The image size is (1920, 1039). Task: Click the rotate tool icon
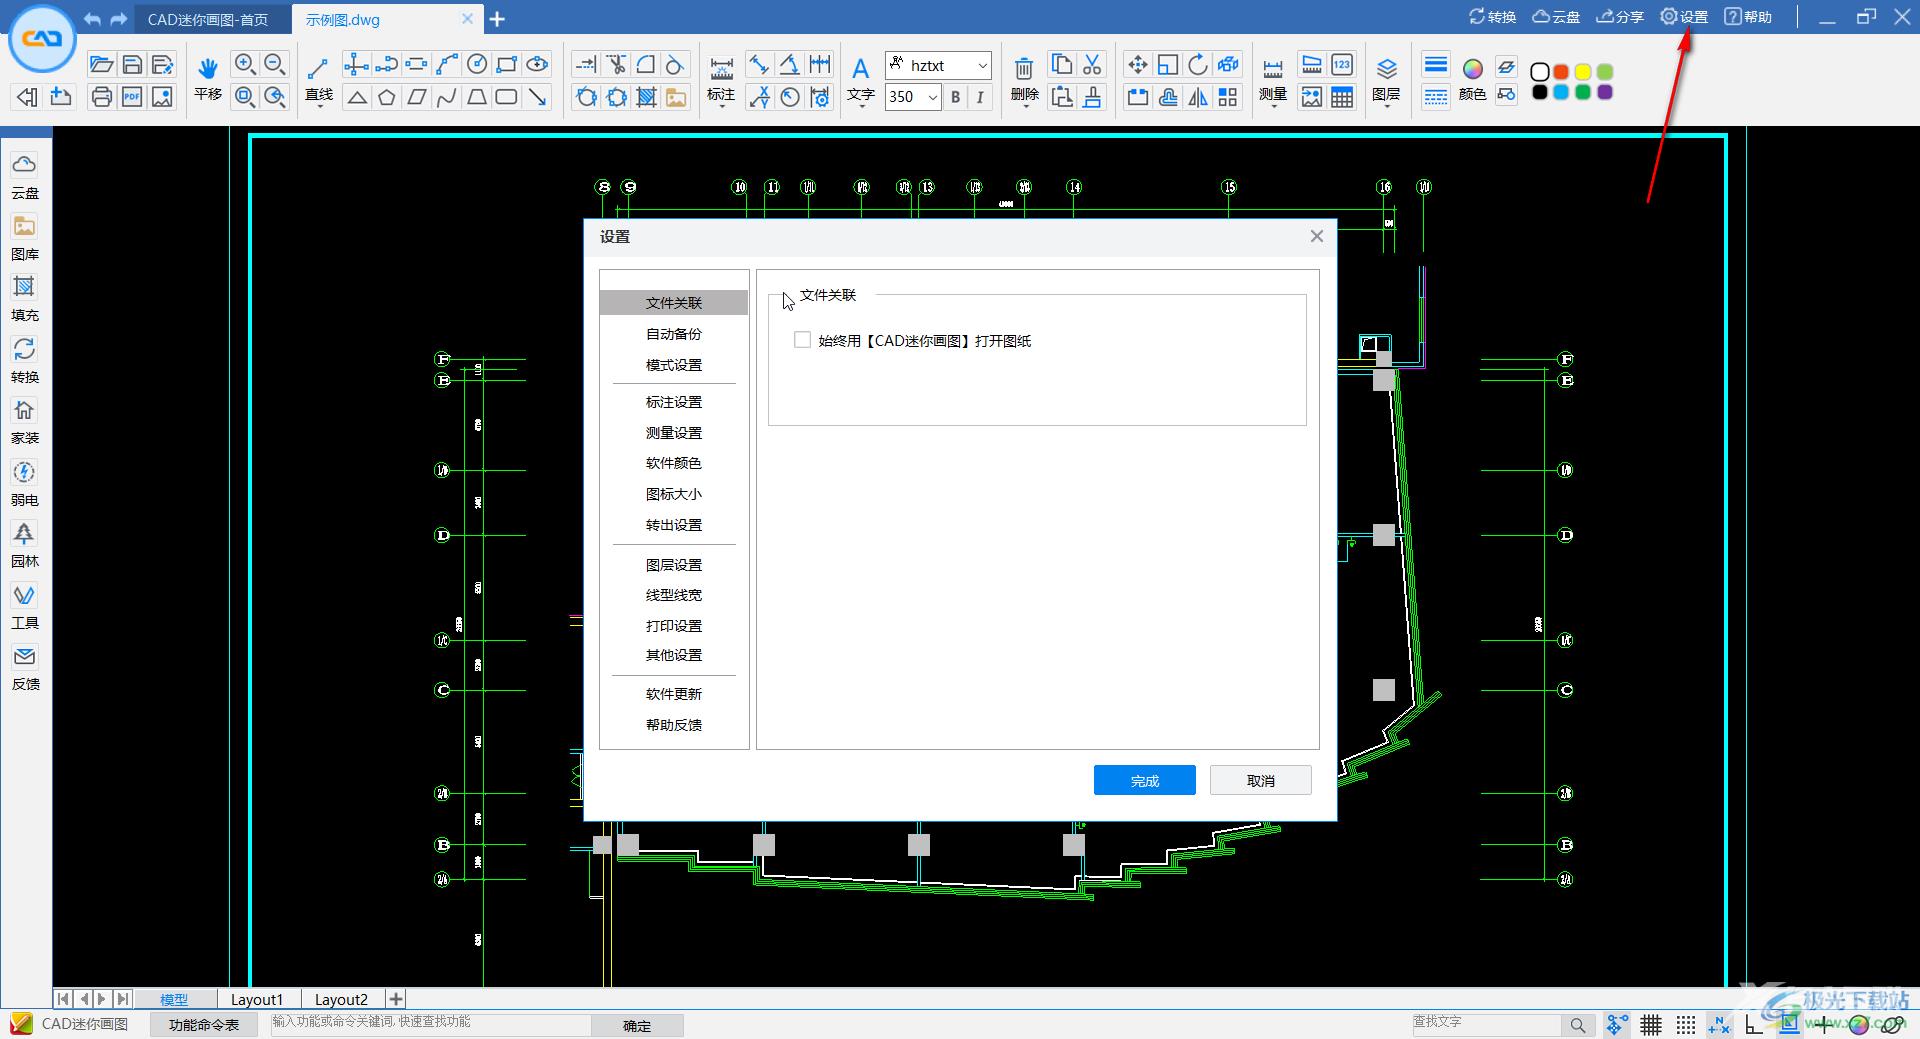(1198, 65)
